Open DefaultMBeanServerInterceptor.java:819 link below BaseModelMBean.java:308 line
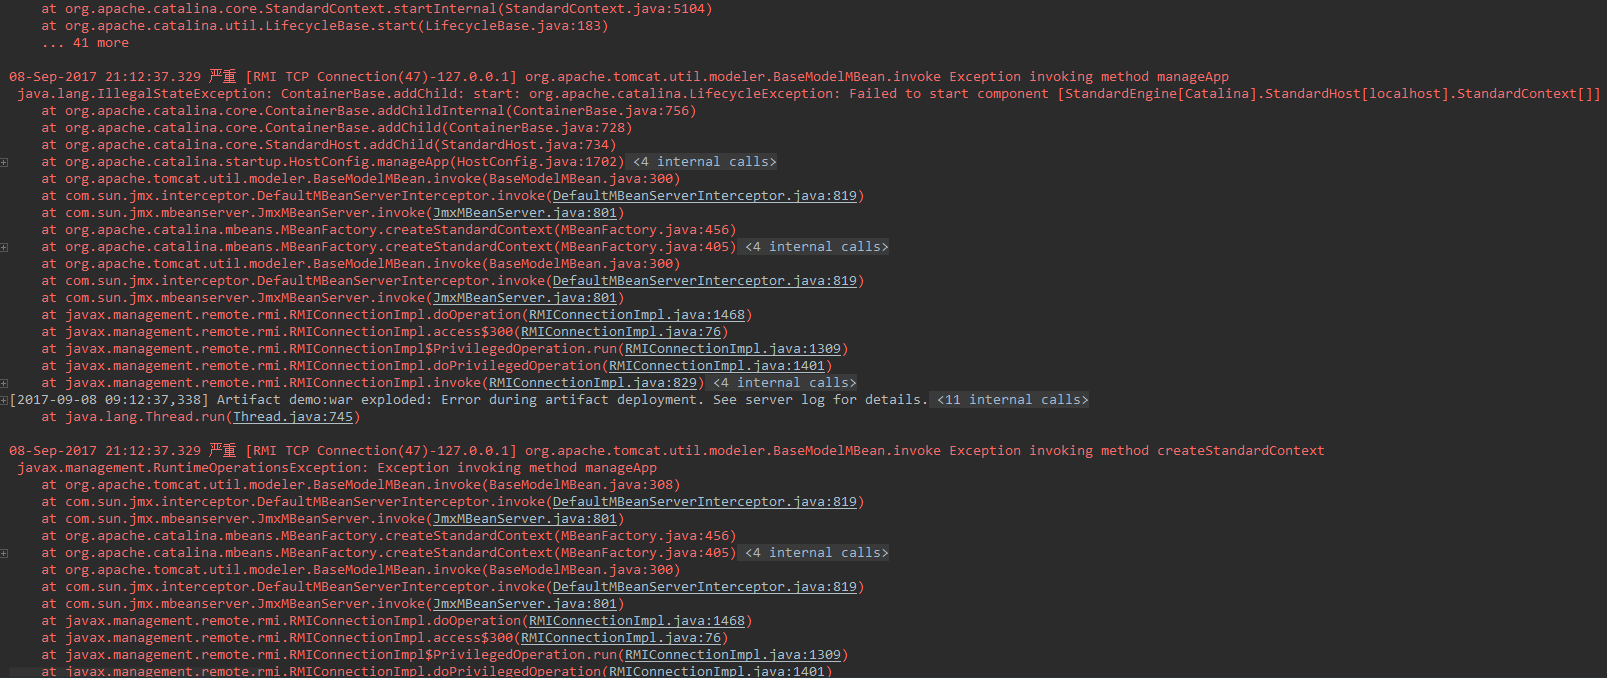The width and height of the screenshot is (1607, 678). pos(705,502)
